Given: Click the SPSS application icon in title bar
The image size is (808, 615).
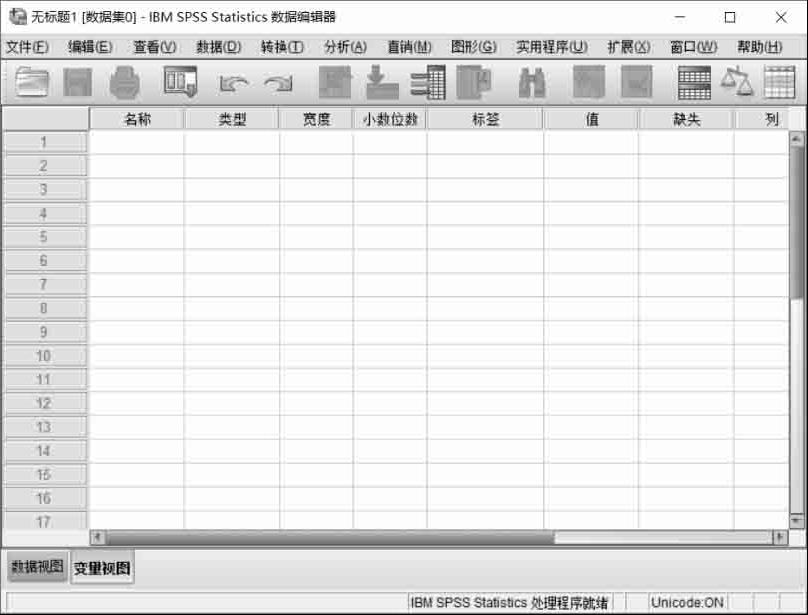Looking at the screenshot, I should pos(18,16).
